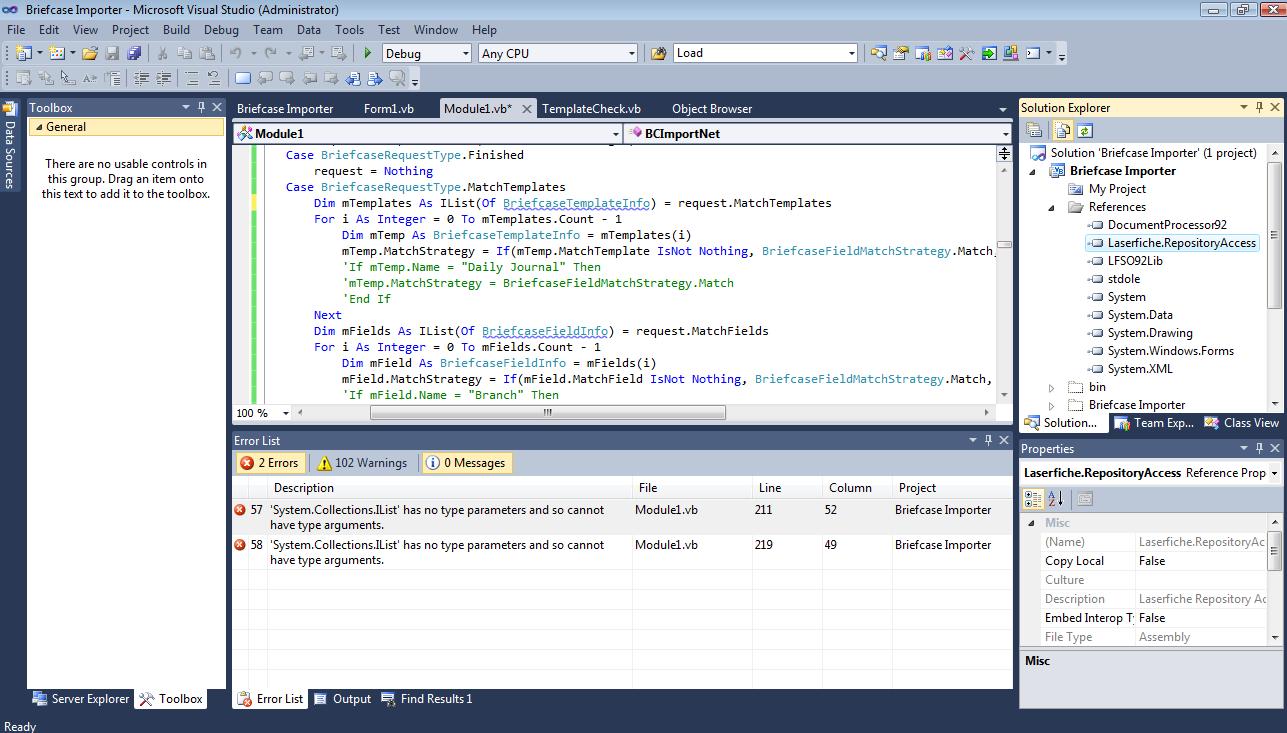
Task: Open Properties Window from the main toolbar
Action: tap(902, 53)
